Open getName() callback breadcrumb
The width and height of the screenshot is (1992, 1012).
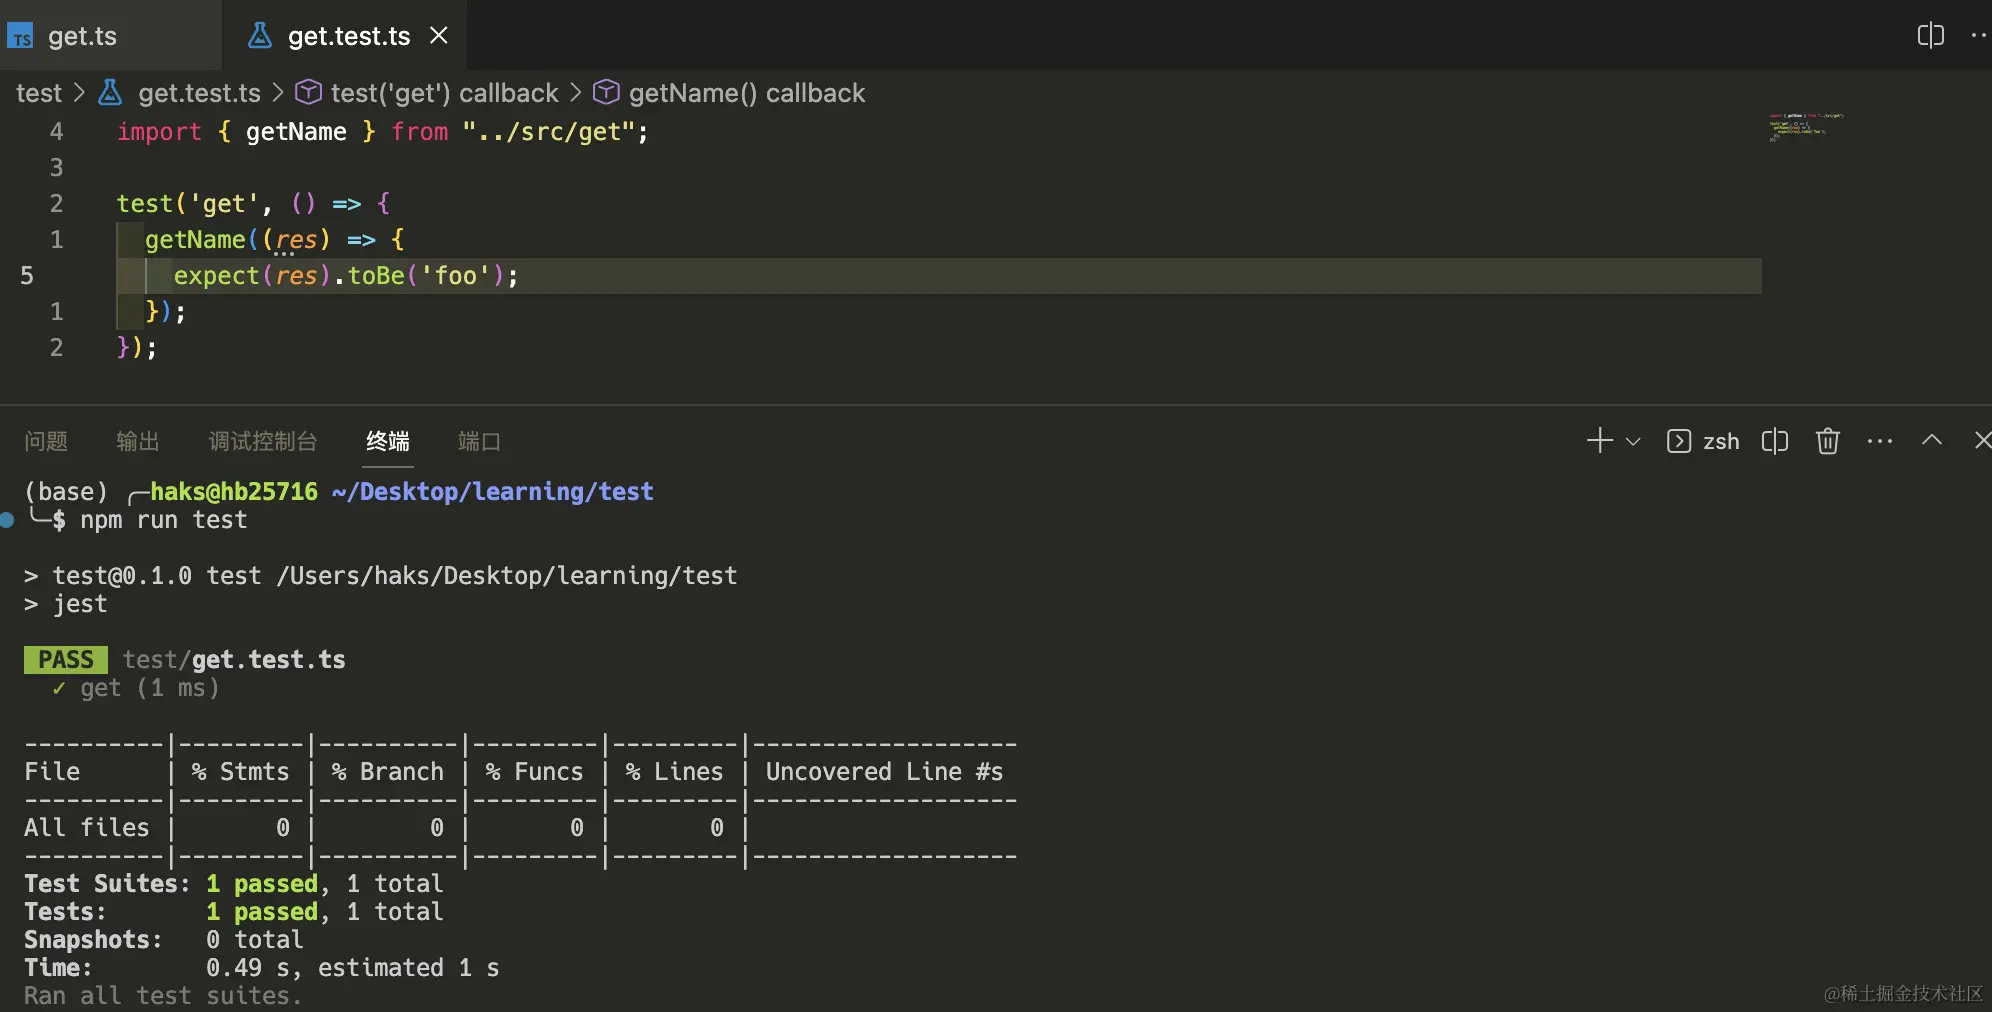click(x=746, y=93)
